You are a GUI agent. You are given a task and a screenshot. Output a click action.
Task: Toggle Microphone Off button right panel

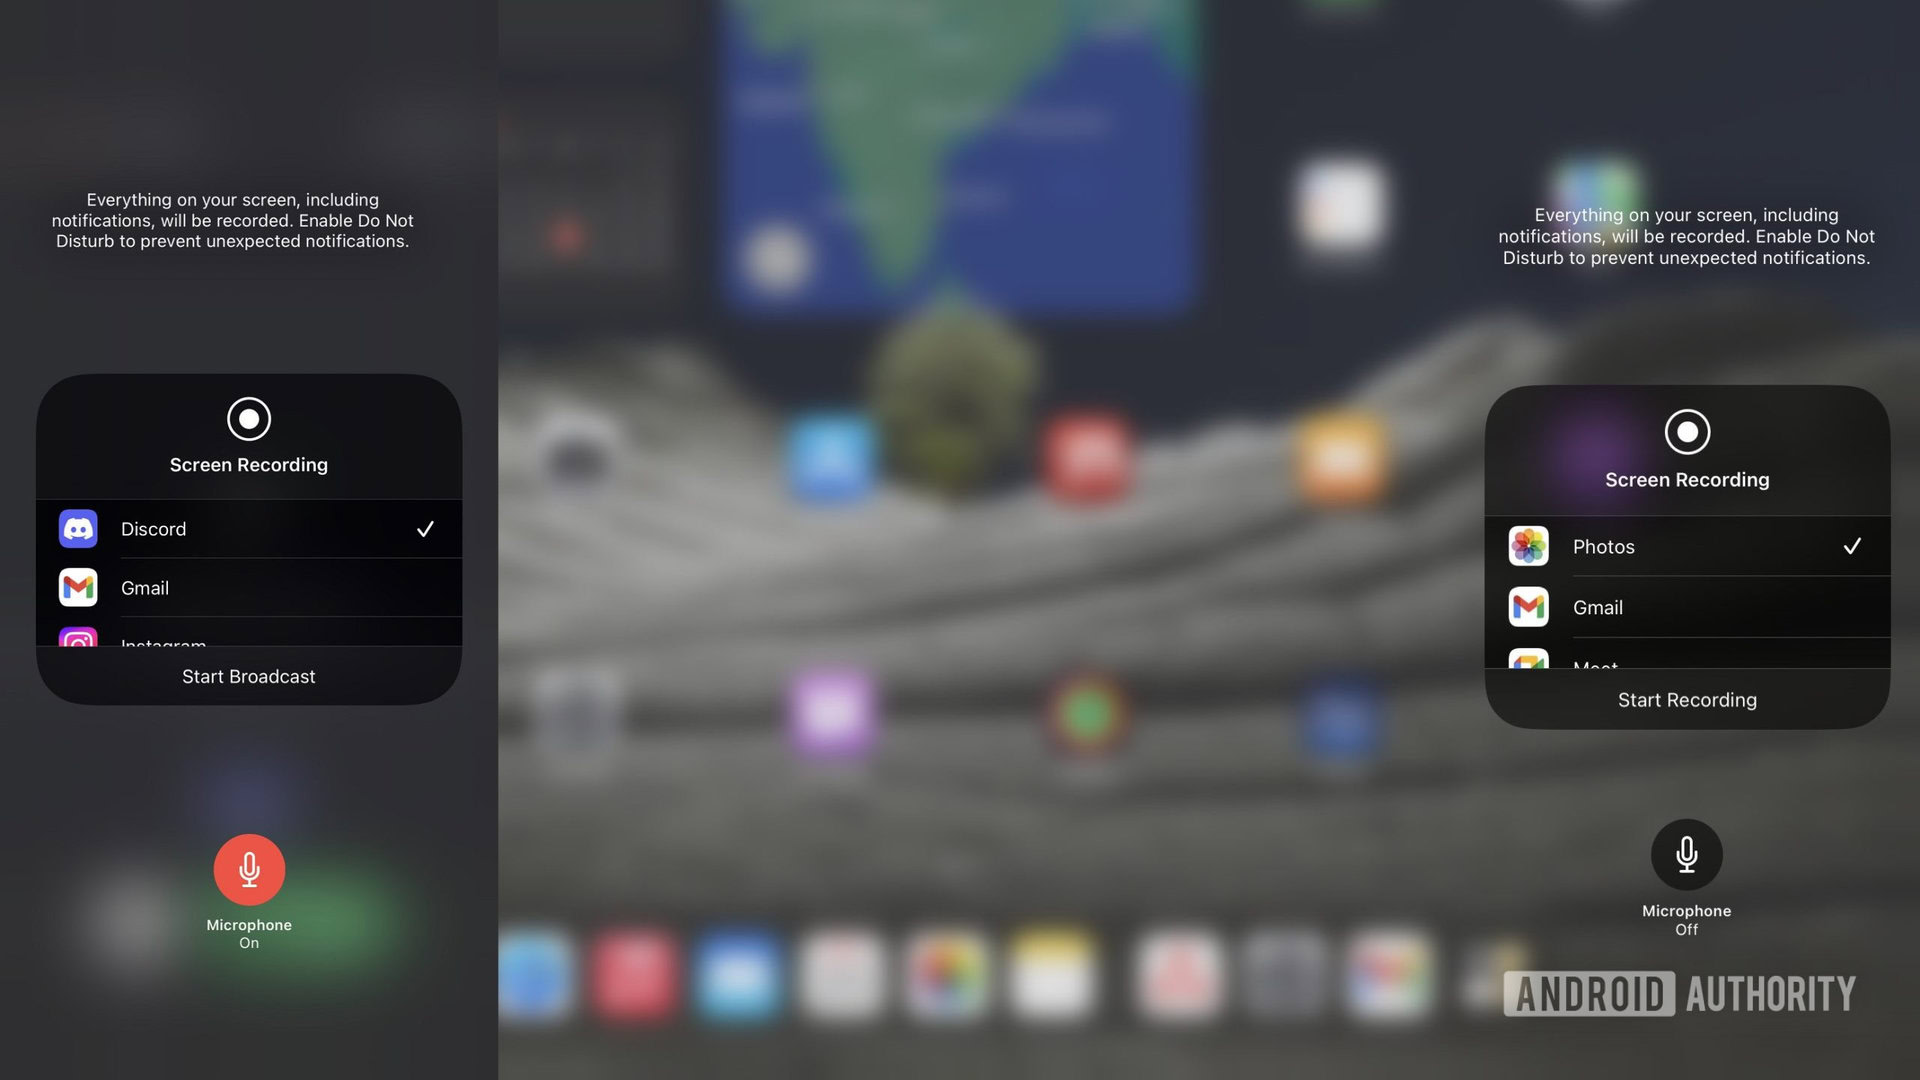click(x=1687, y=855)
